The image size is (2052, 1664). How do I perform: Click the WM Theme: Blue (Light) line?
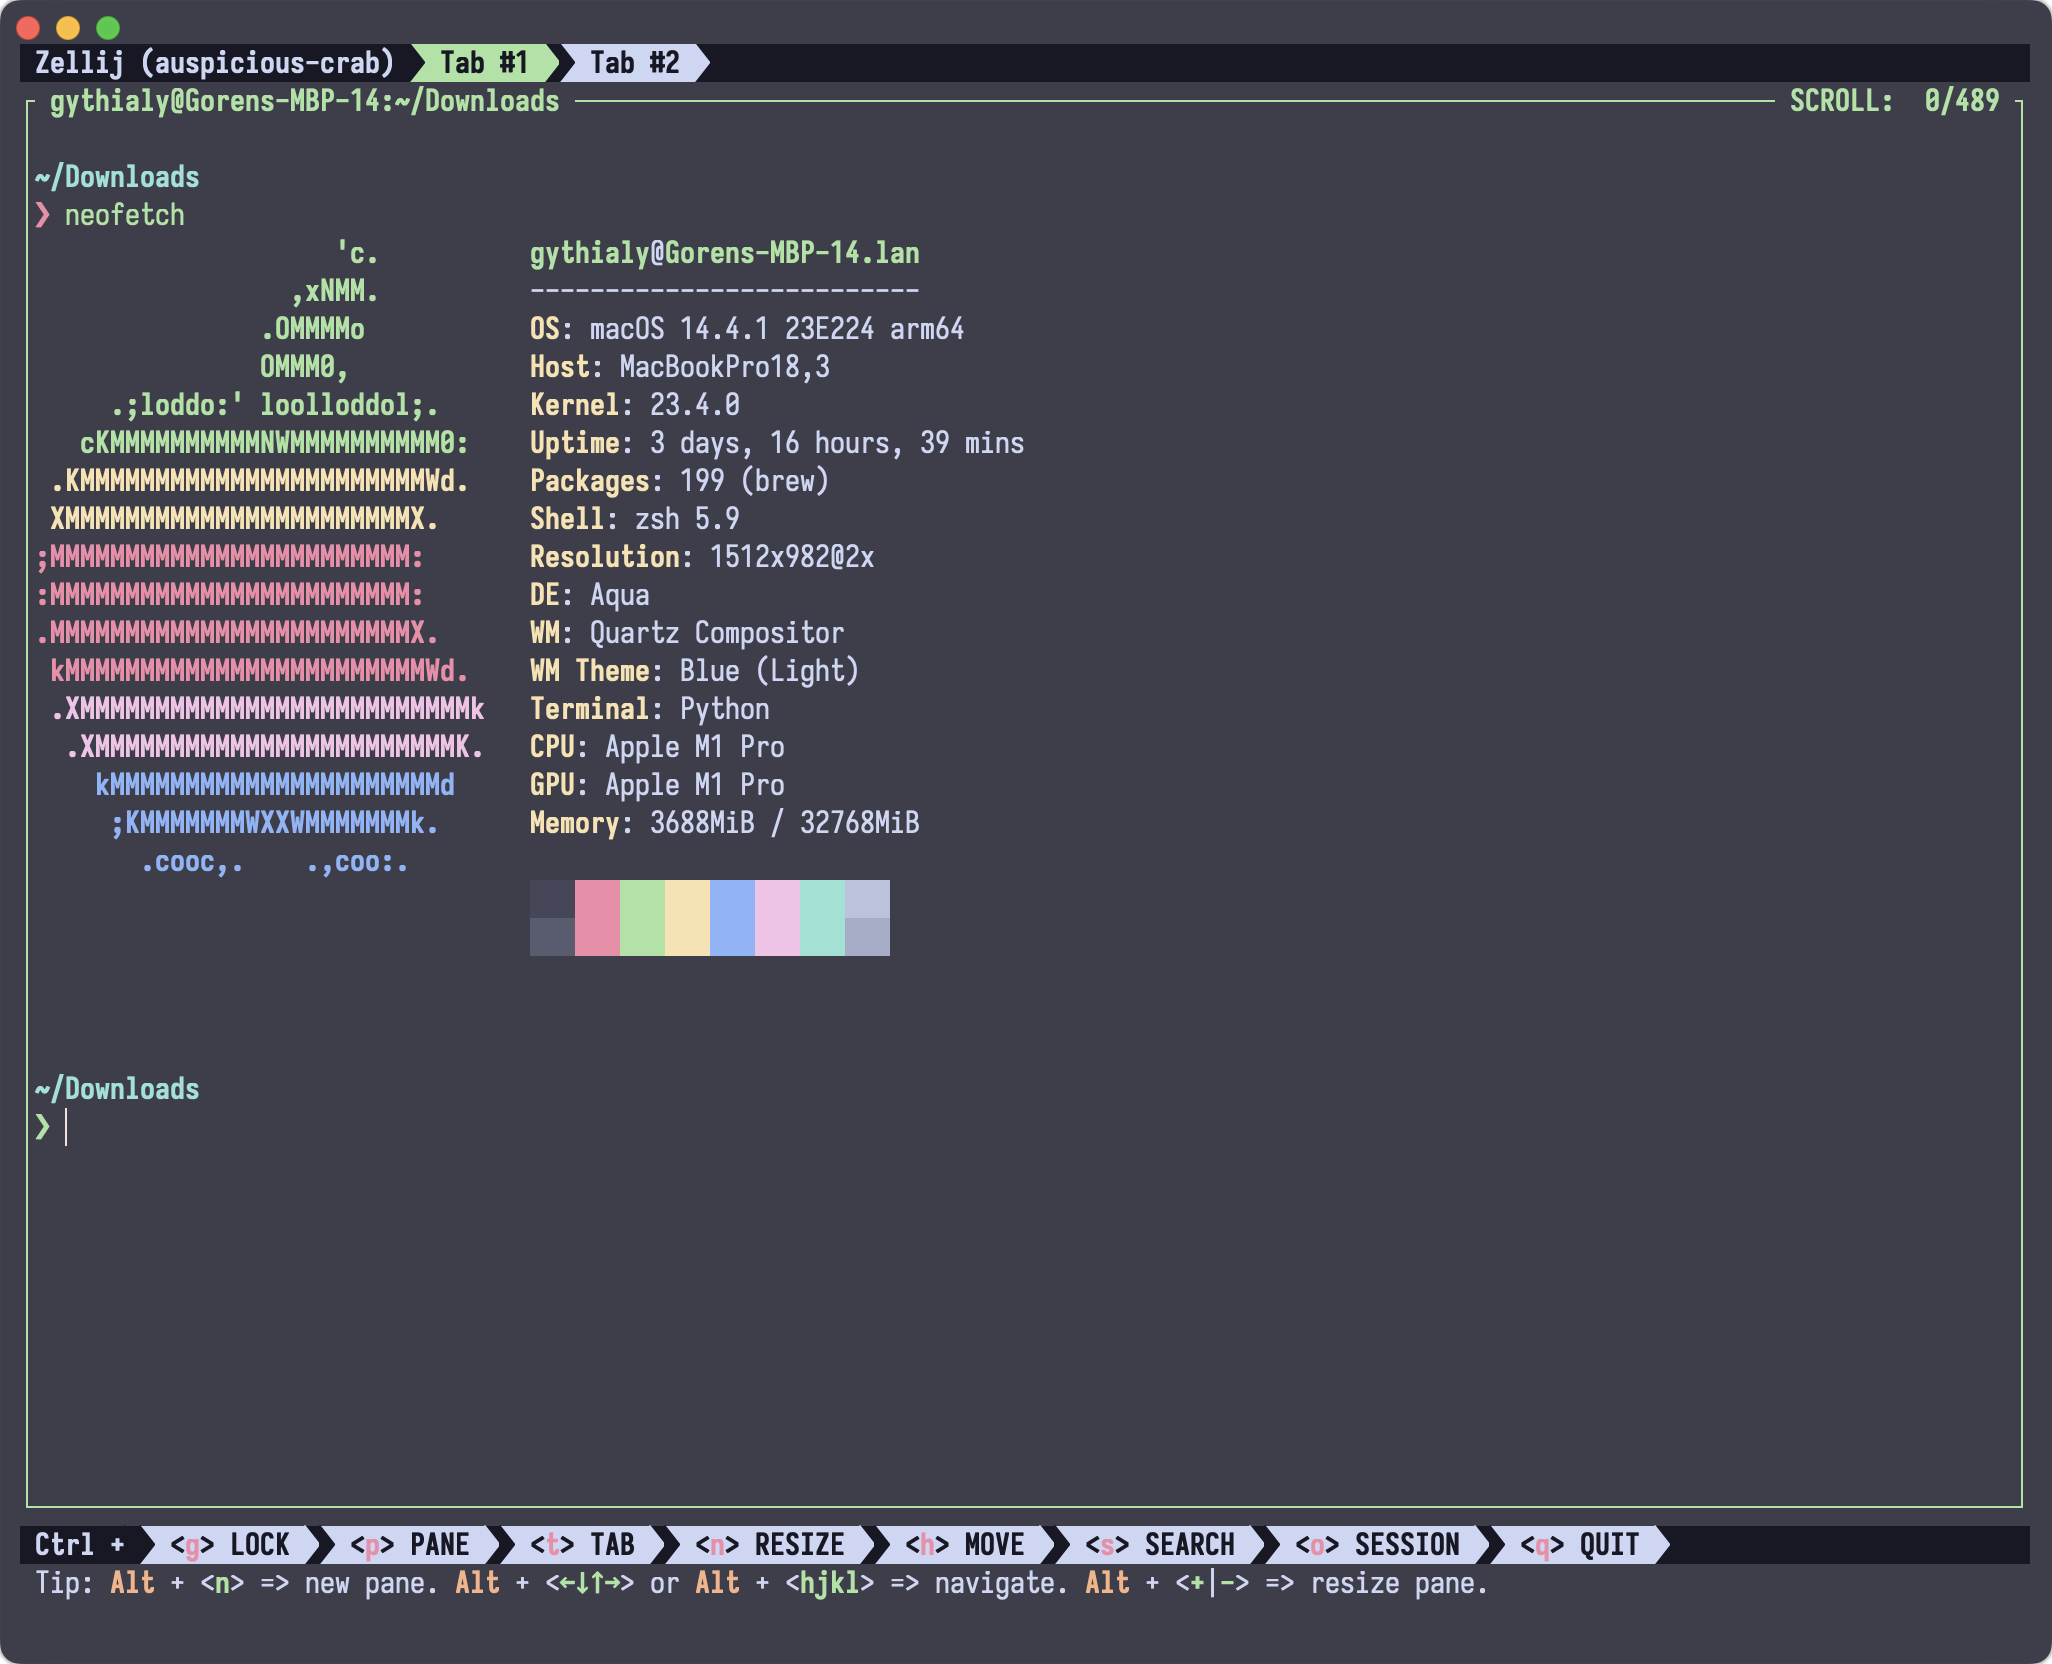(x=694, y=671)
